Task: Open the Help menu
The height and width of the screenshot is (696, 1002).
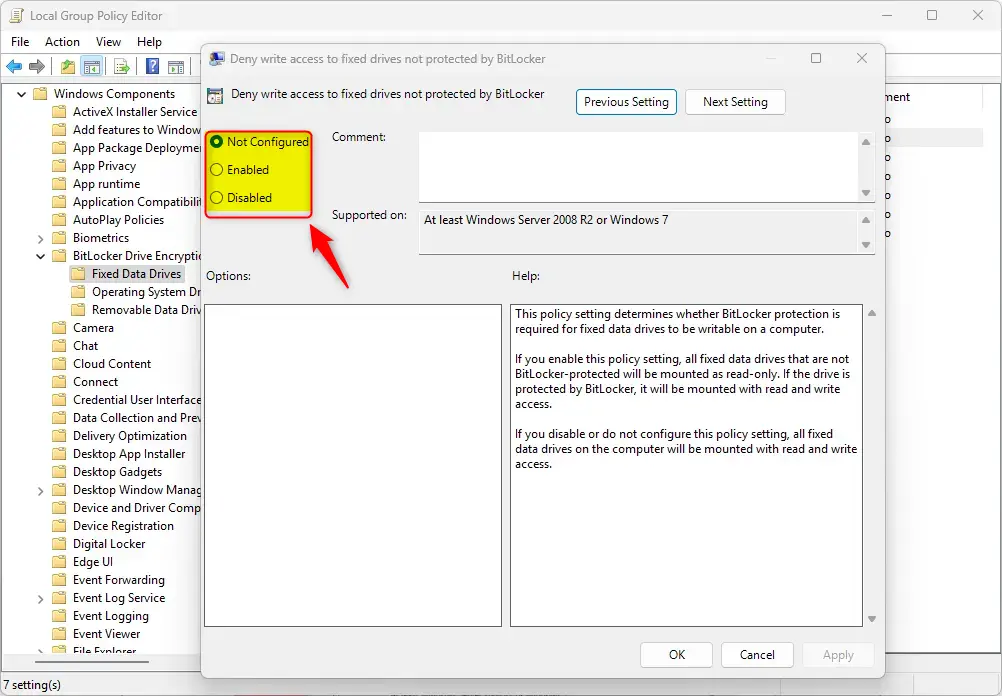Action: (x=149, y=42)
